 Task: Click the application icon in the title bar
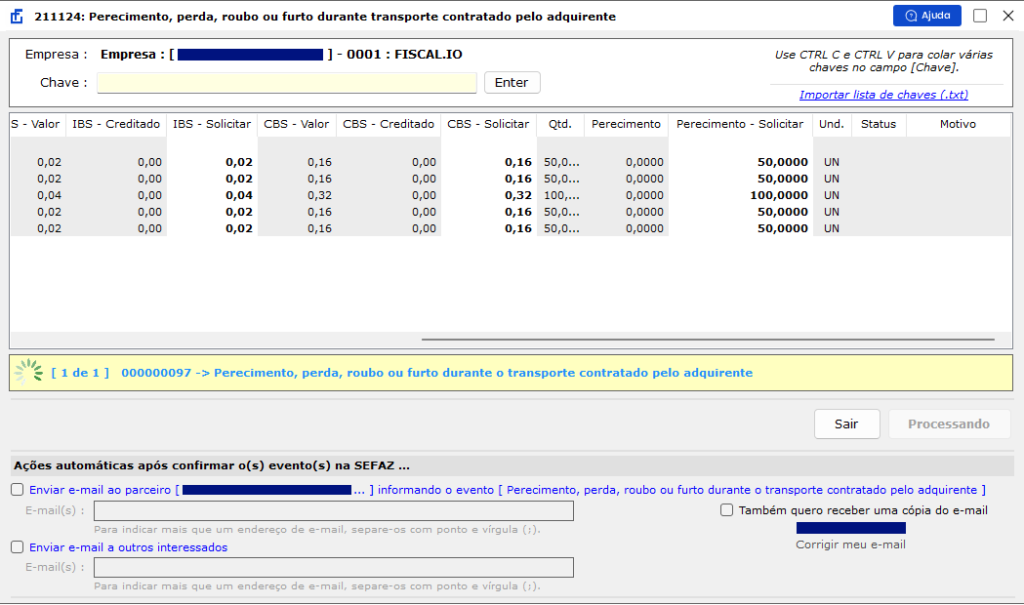pos(17,16)
